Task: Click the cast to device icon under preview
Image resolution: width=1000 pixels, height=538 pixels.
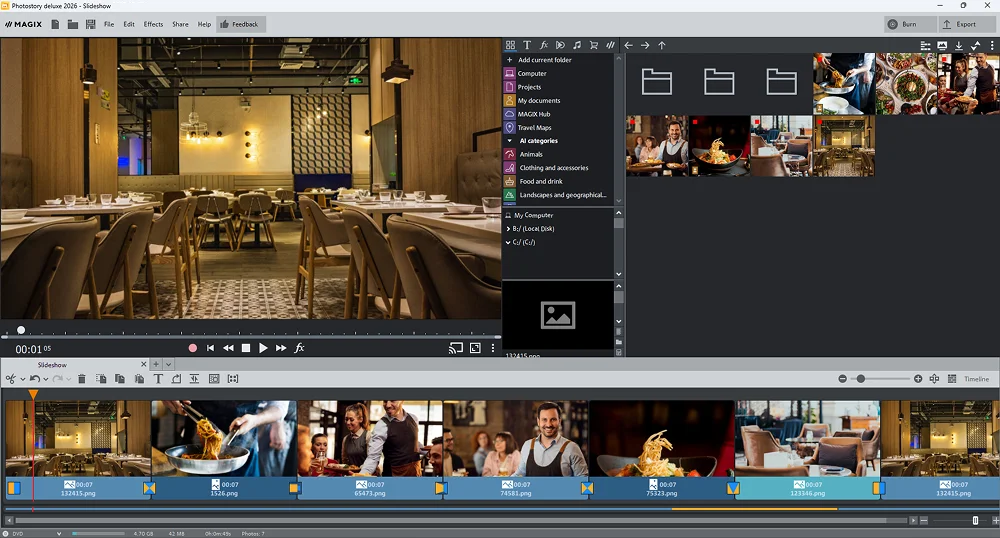Action: [456, 348]
